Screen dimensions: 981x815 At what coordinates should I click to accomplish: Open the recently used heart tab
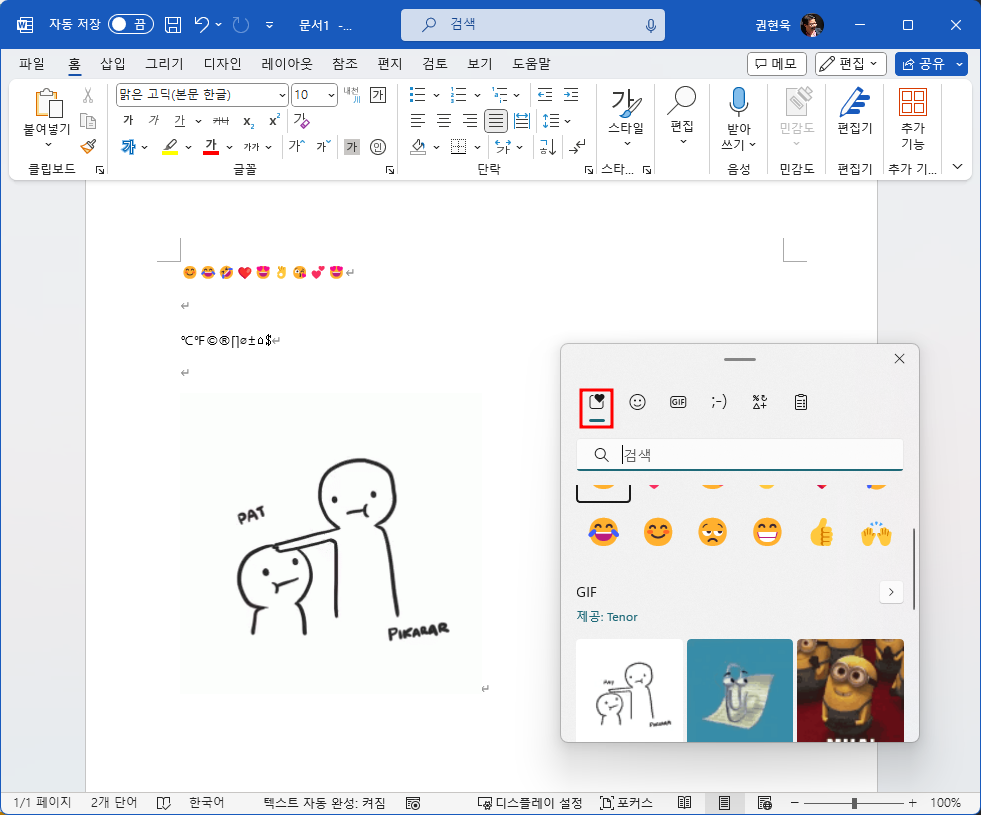click(597, 402)
